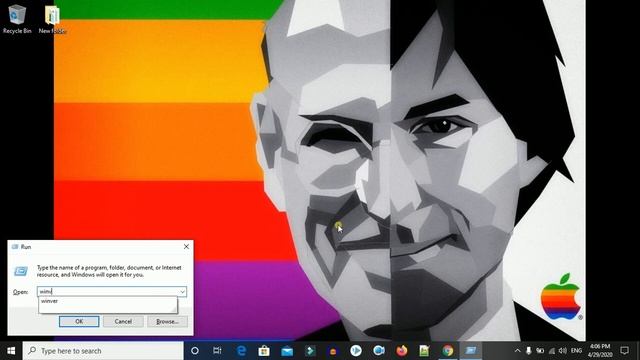The height and width of the screenshot is (360, 640).
Task: Open the video camera app on the taskbar
Action: [x=379, y=351]
